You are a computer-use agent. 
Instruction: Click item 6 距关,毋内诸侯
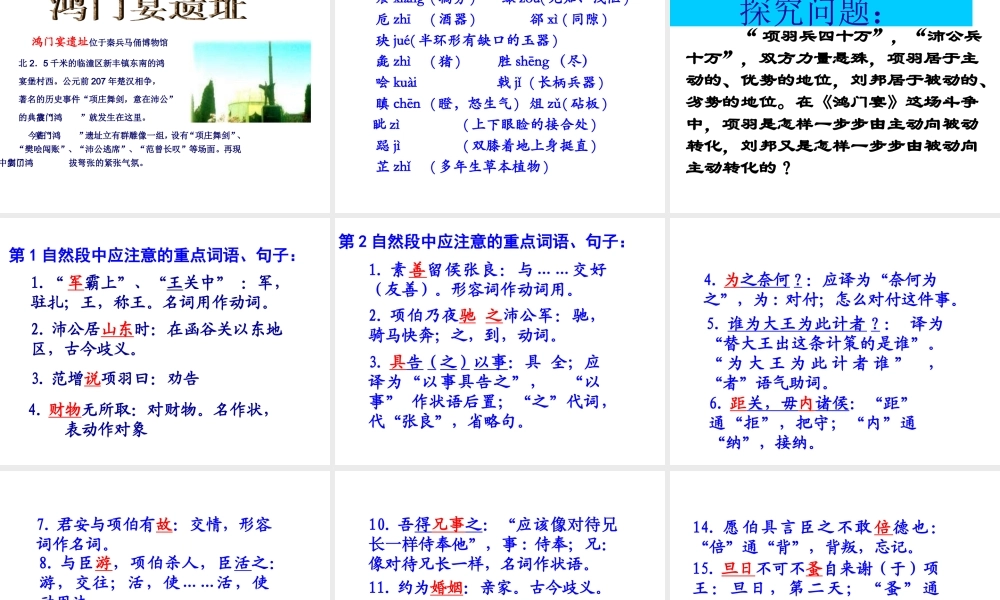813,422
